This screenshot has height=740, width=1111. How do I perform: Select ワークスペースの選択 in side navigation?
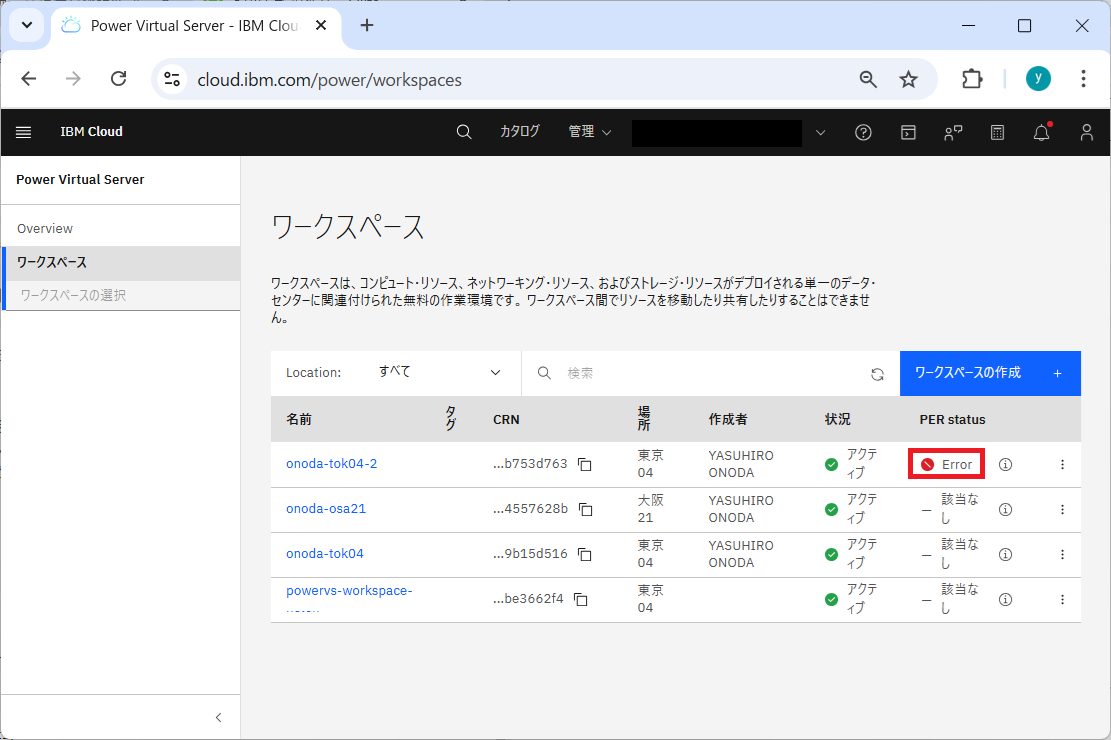73,296
